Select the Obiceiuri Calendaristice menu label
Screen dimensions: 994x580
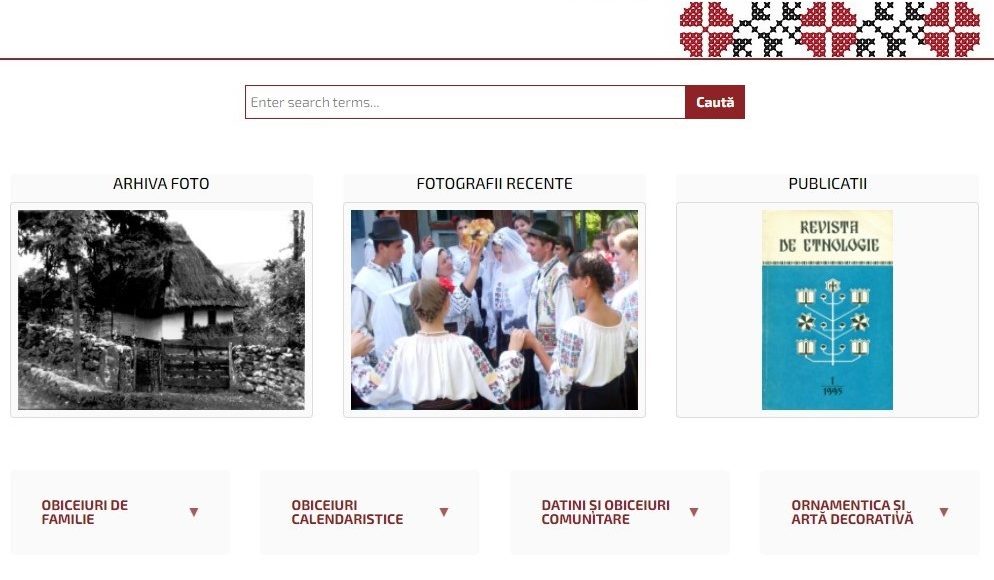point(347,512)
